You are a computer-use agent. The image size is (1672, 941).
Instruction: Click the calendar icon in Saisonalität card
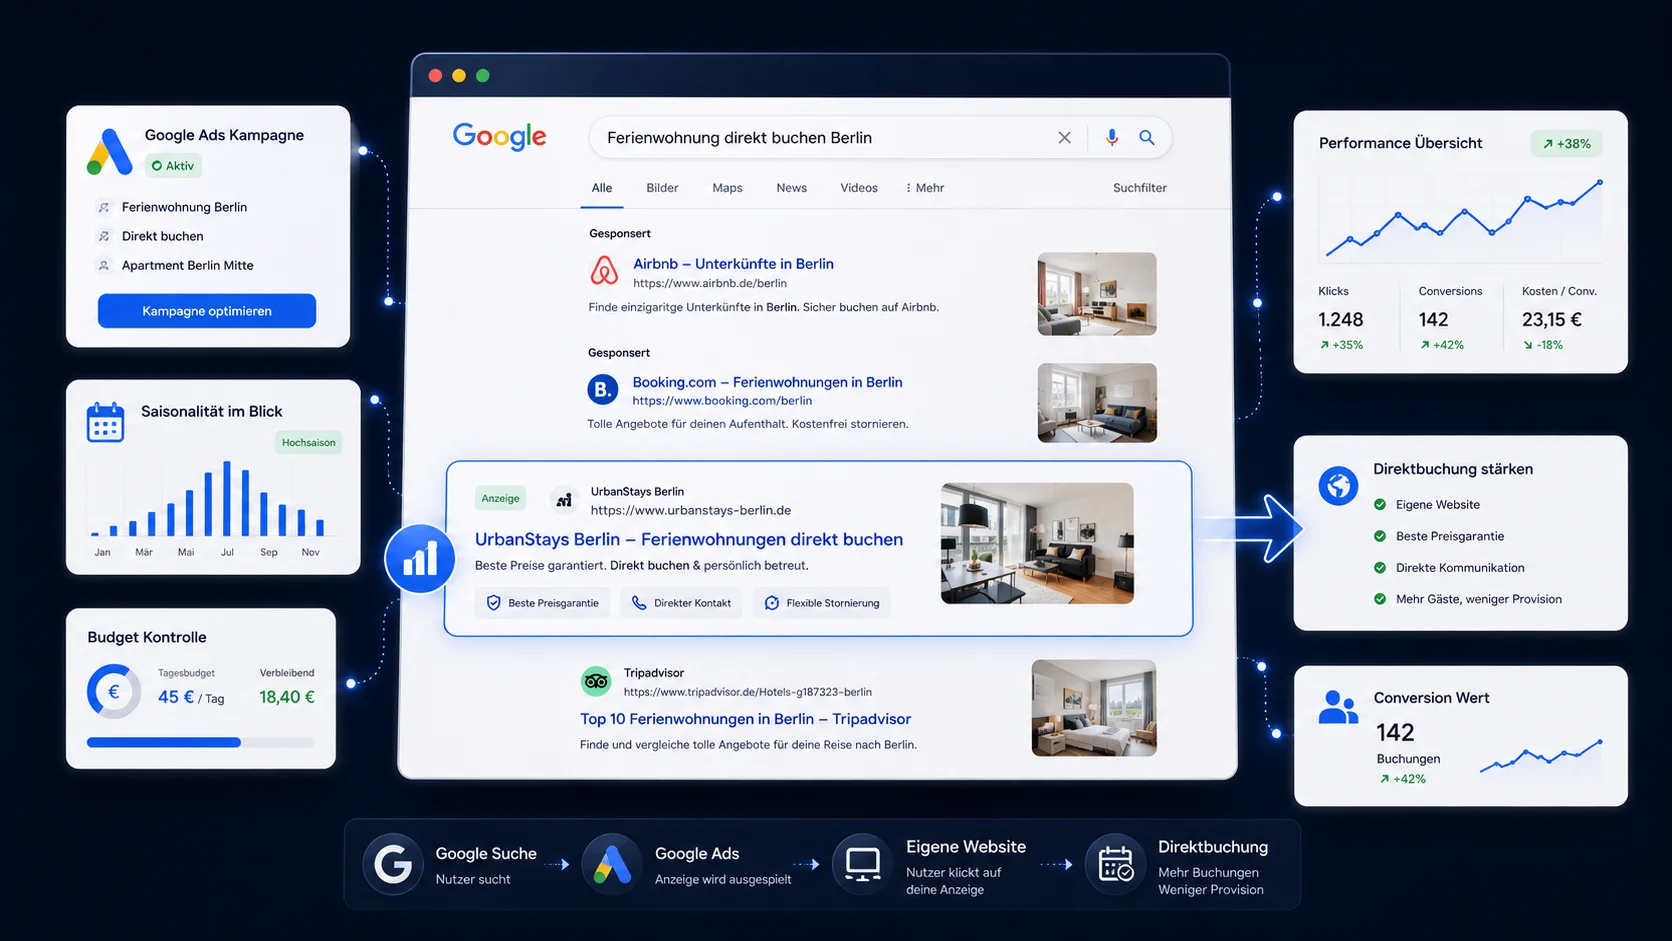105,422
